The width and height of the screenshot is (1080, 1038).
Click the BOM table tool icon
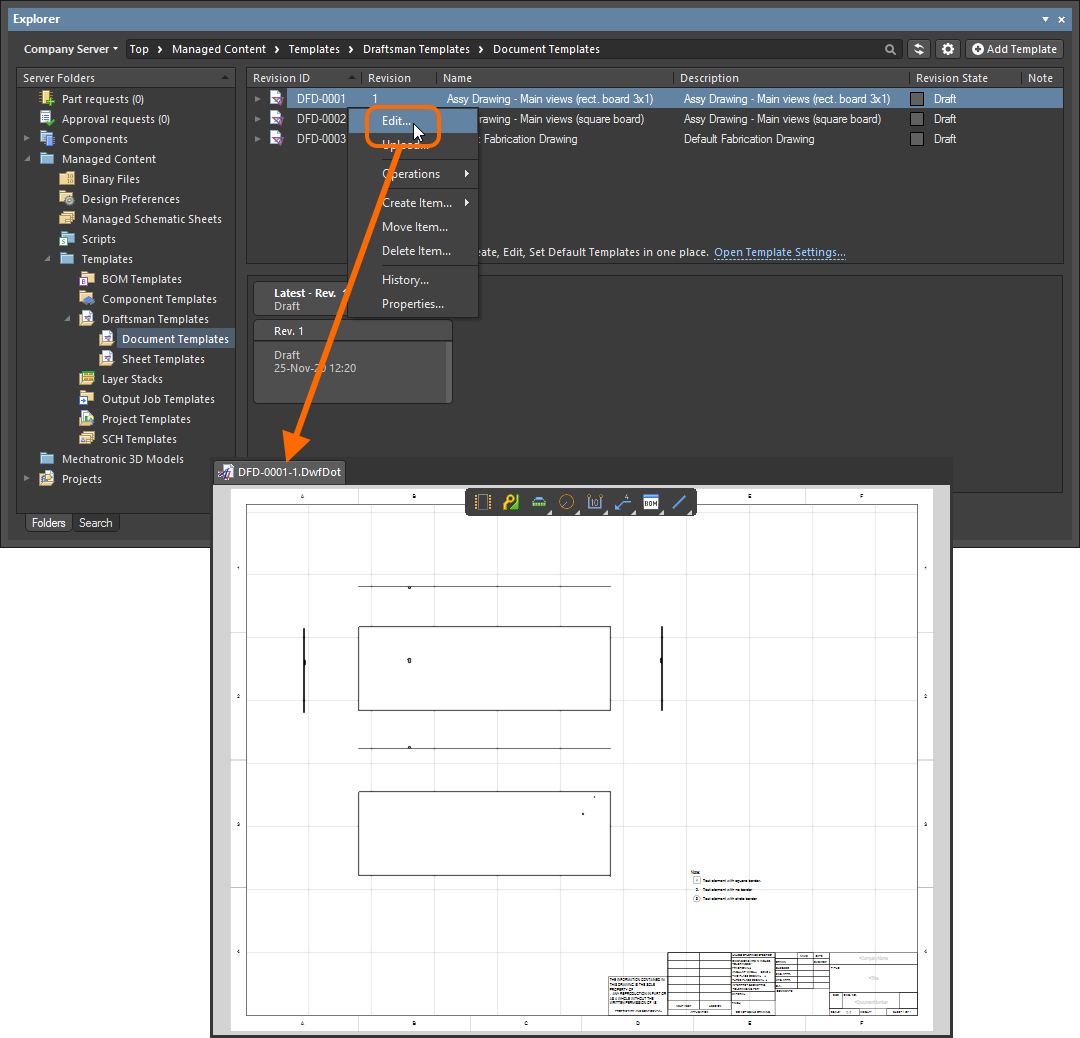(651, 503)
